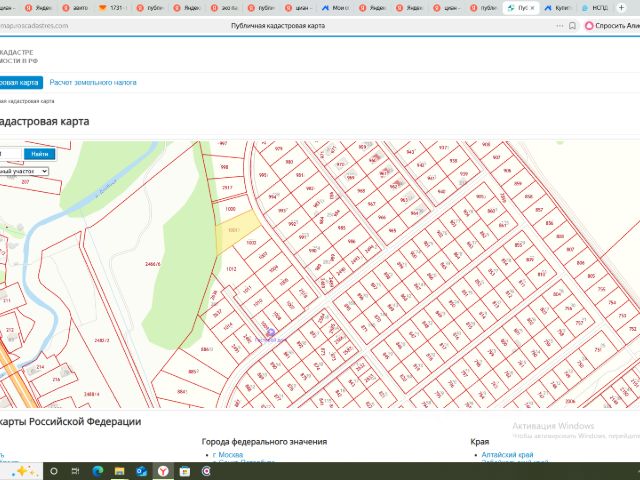Viewport: 640px width, 480px height.
Task: Click the 'Города федерального значения' heading
Action: point(264,442)
